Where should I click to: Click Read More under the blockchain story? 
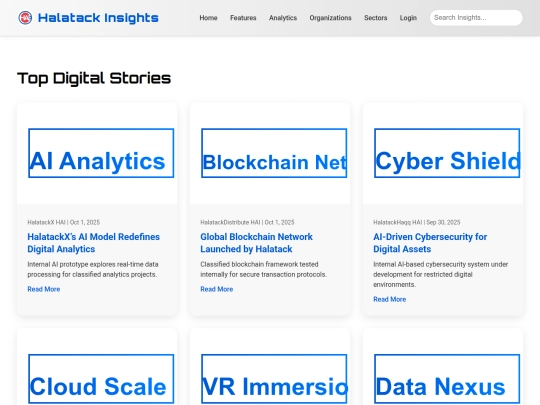[217, 289]
